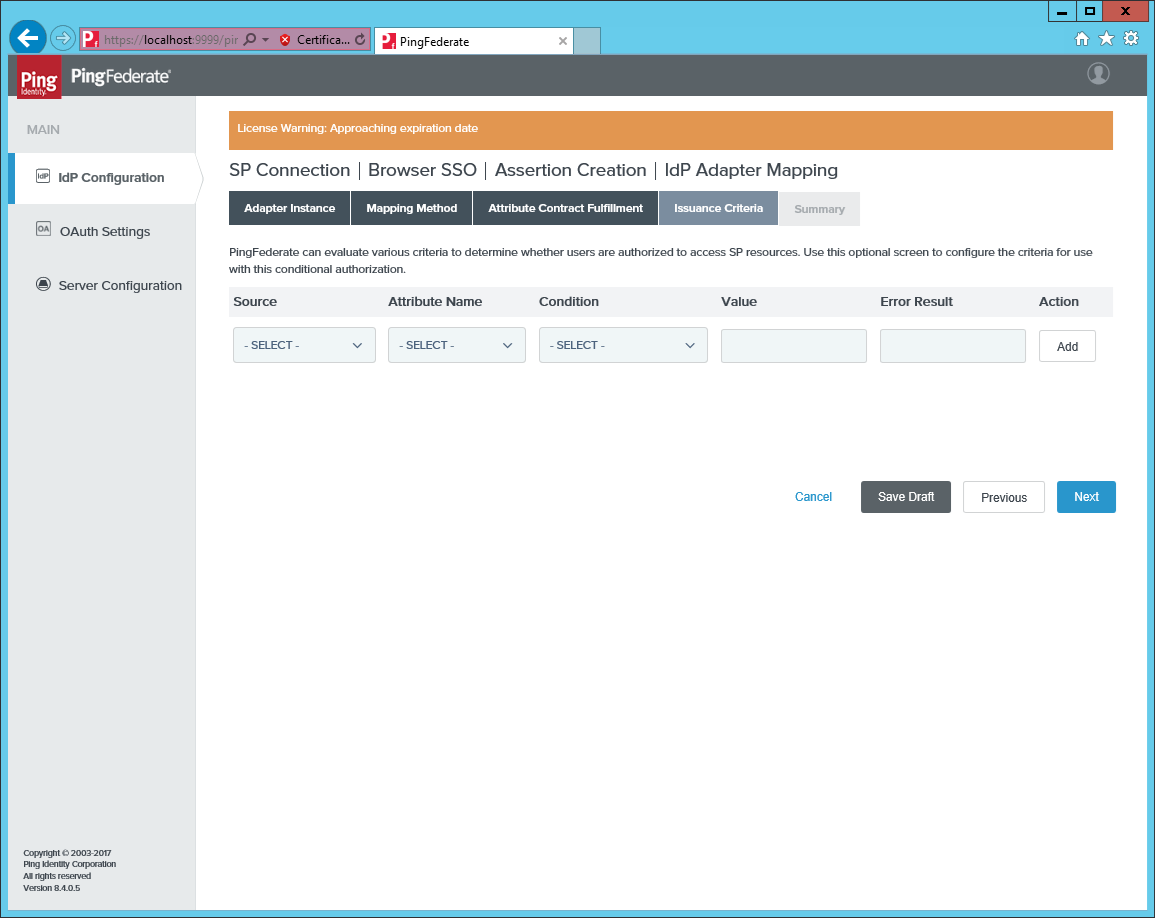Click the localhost address bar URL
This screenshot has width=1155, height=918.
click(171, 40)
